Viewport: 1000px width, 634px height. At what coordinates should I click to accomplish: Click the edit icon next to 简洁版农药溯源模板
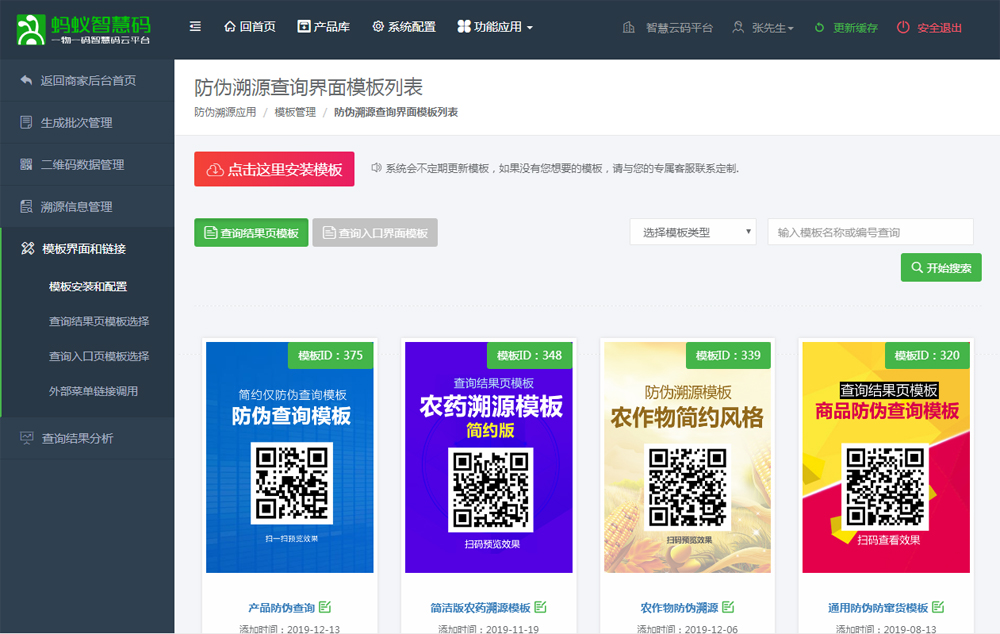541,607
